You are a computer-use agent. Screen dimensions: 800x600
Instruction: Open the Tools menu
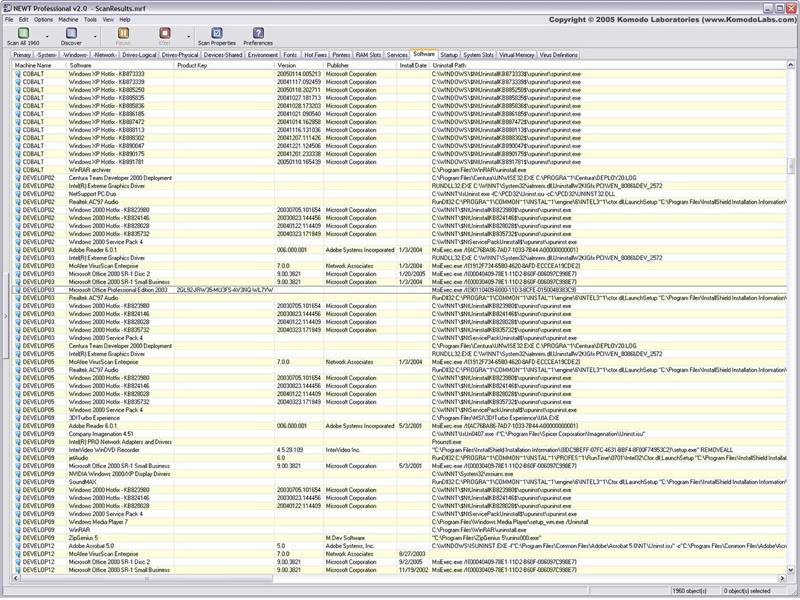tap(91, 19)
